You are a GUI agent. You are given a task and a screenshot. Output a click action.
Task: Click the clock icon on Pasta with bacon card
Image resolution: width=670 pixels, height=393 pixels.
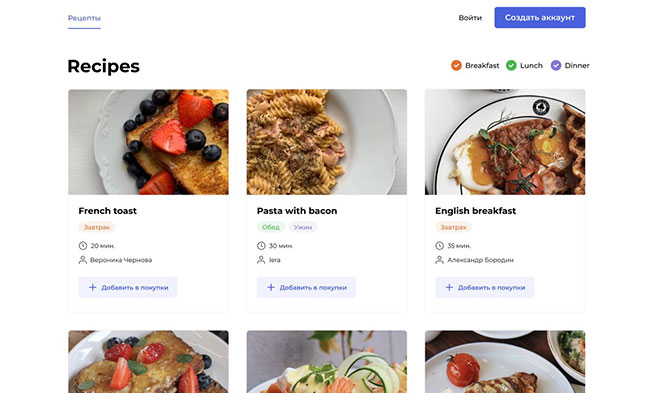[261, 246]
